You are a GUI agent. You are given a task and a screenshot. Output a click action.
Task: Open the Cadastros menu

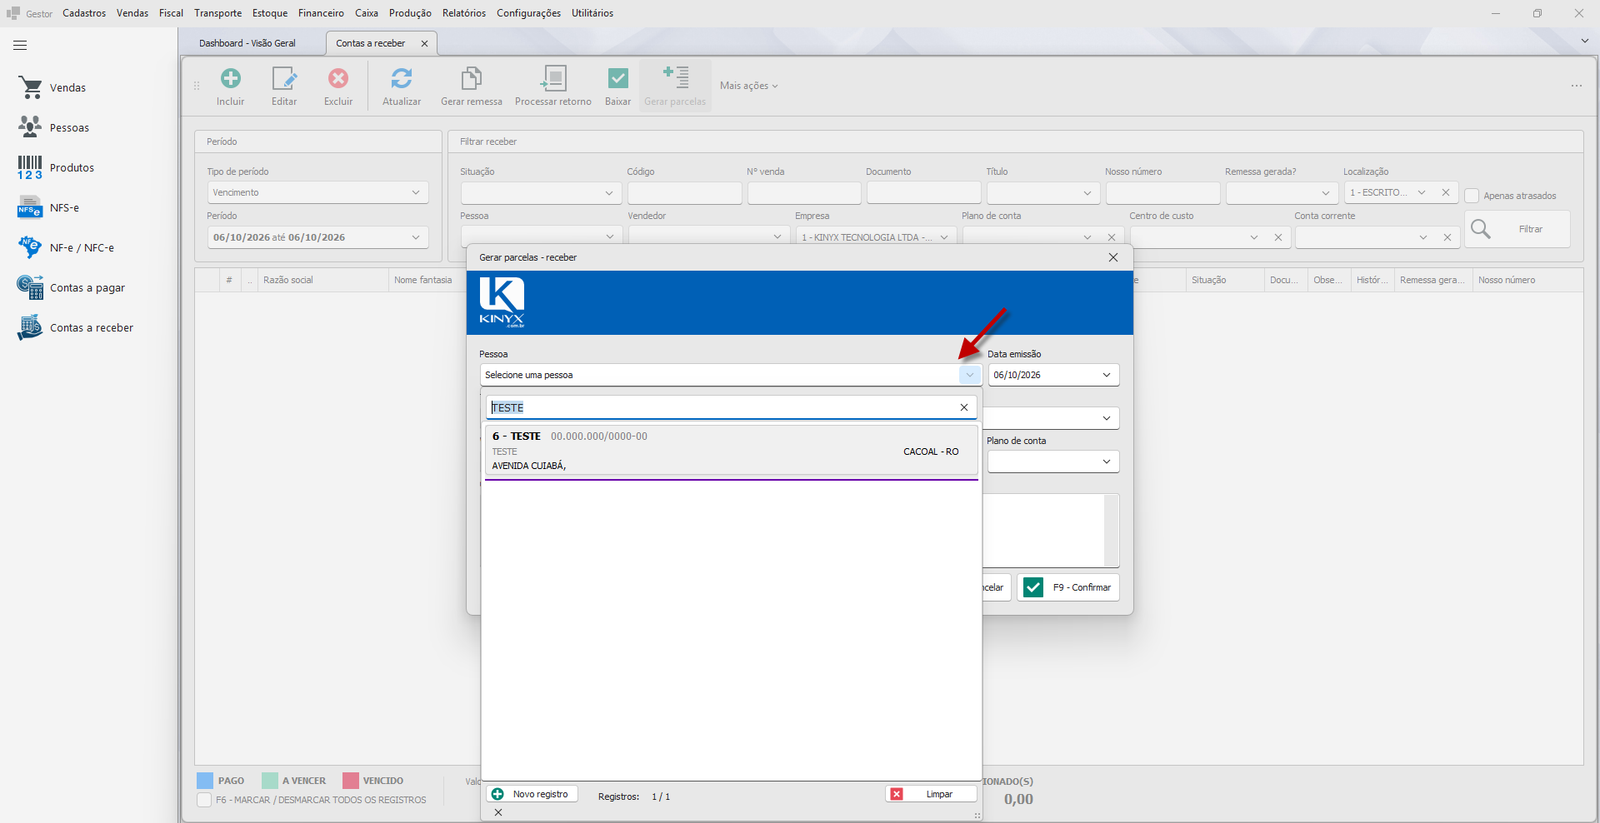[x=84, y=13]
